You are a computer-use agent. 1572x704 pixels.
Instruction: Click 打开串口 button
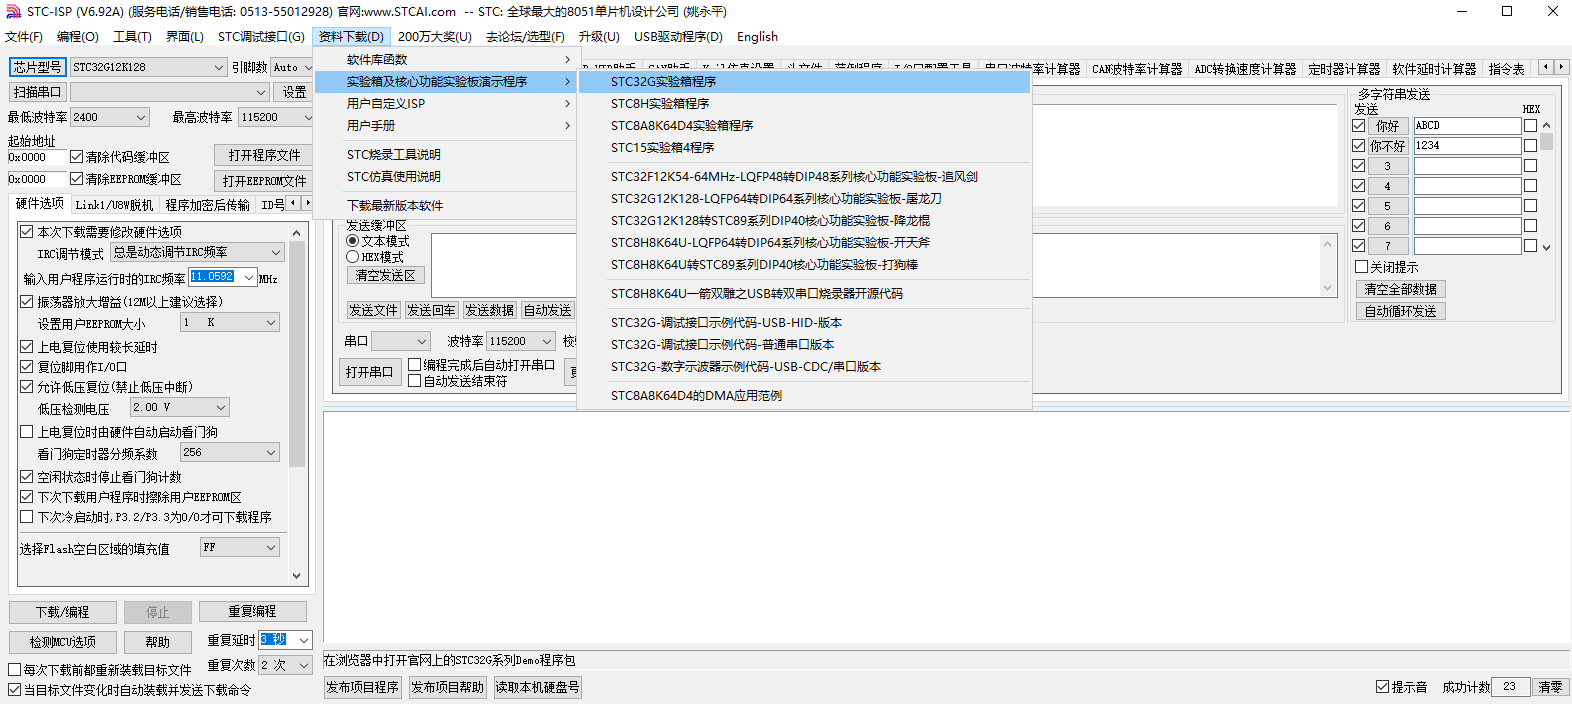coord(369,372)
